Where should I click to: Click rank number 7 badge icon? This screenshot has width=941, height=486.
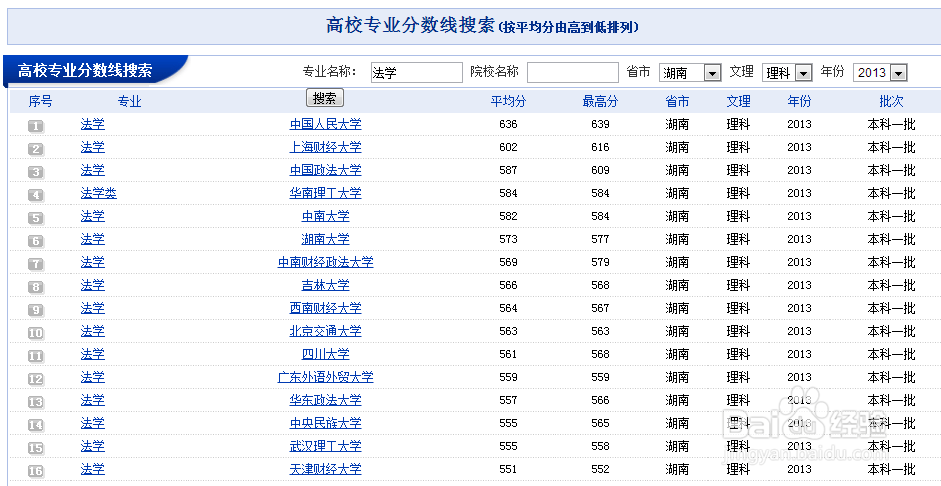[36, 264]
